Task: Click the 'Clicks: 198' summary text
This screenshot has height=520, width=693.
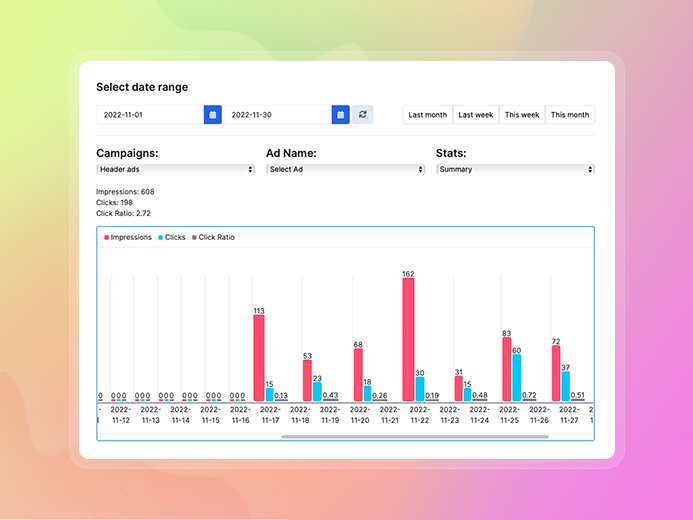Action: tap(114, 202)
